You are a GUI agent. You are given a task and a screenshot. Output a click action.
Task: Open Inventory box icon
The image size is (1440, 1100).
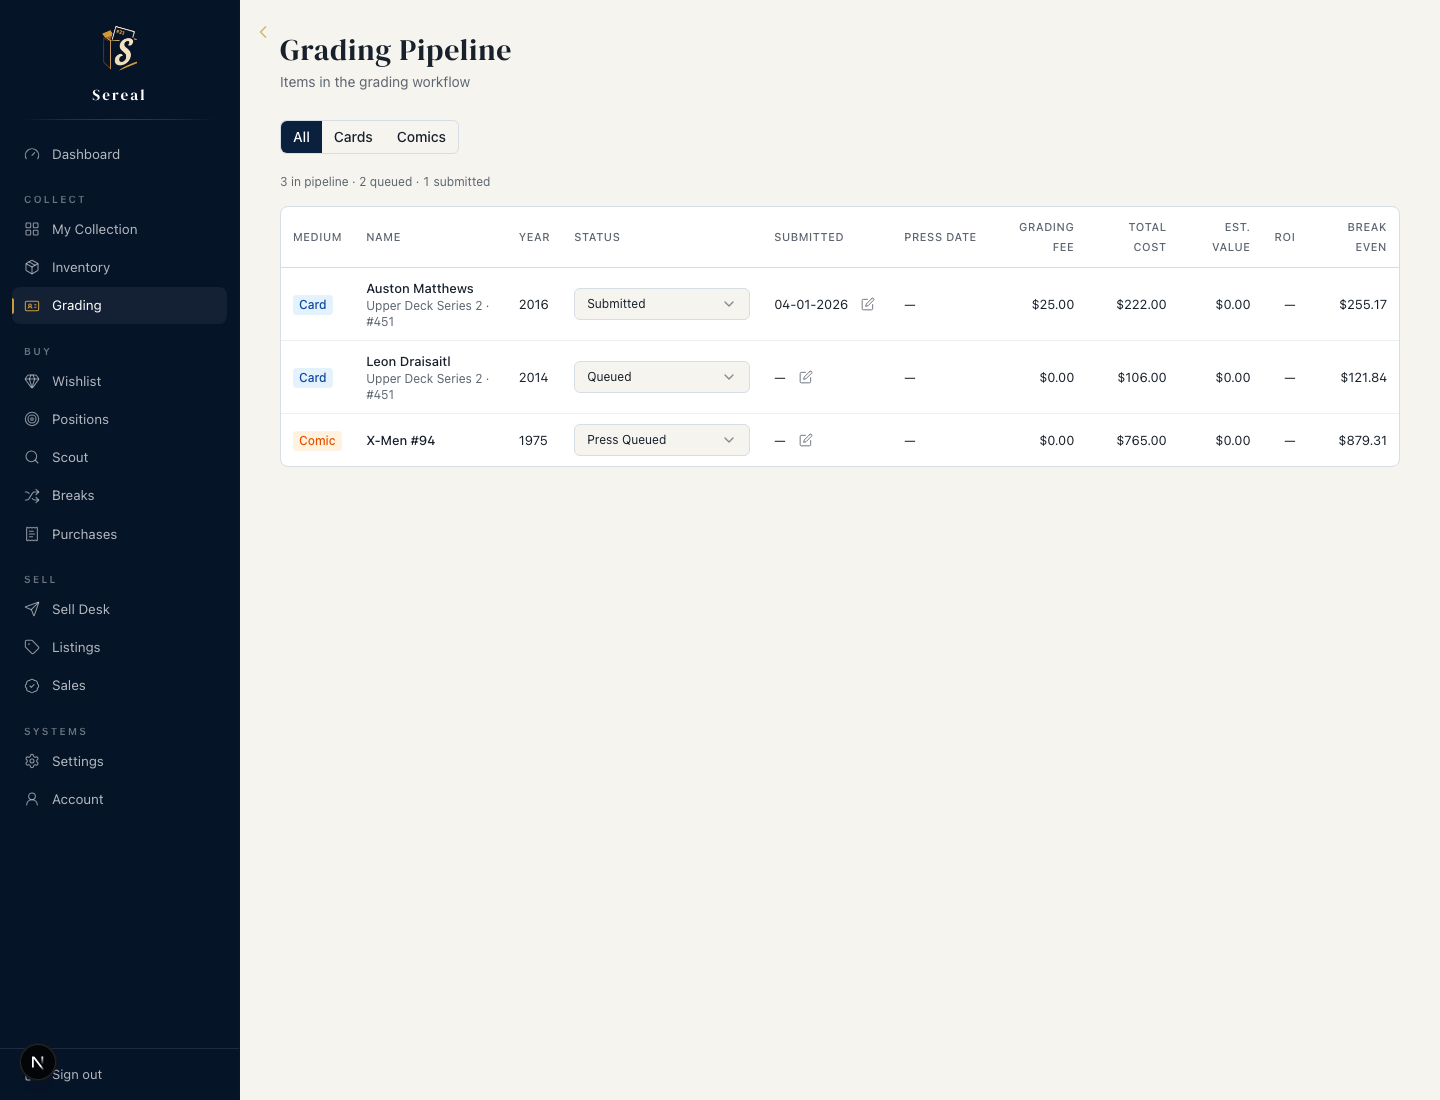coord(32,267)
